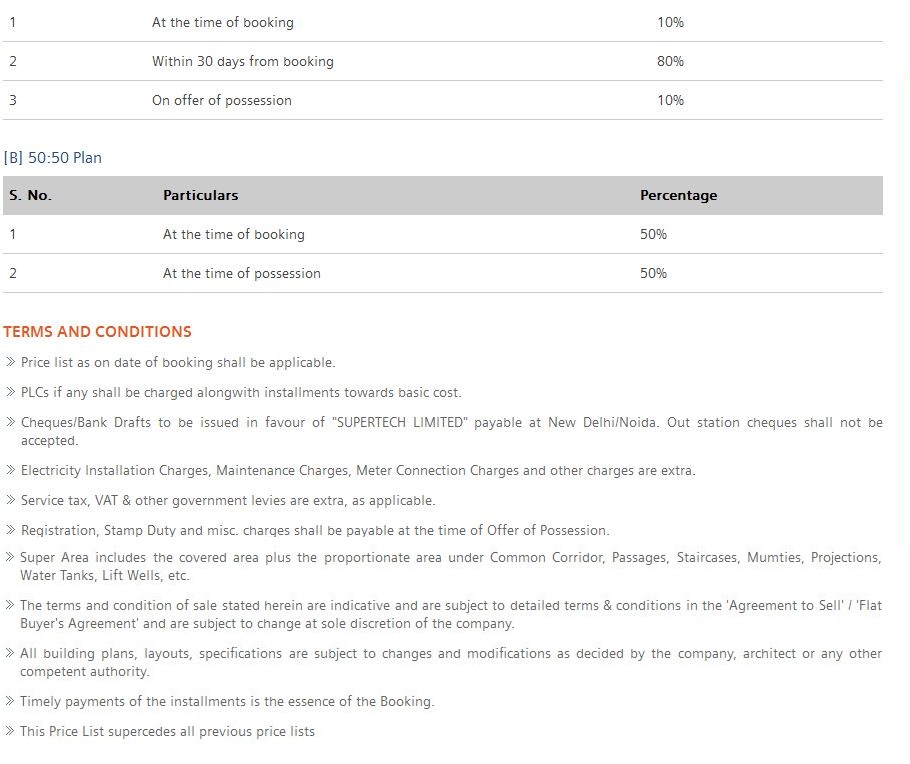Click the bullet icon beside "Super Area includes"
The height and width of the screenshot is (764, 910).
pyautogui.click(x=10, y=558)
